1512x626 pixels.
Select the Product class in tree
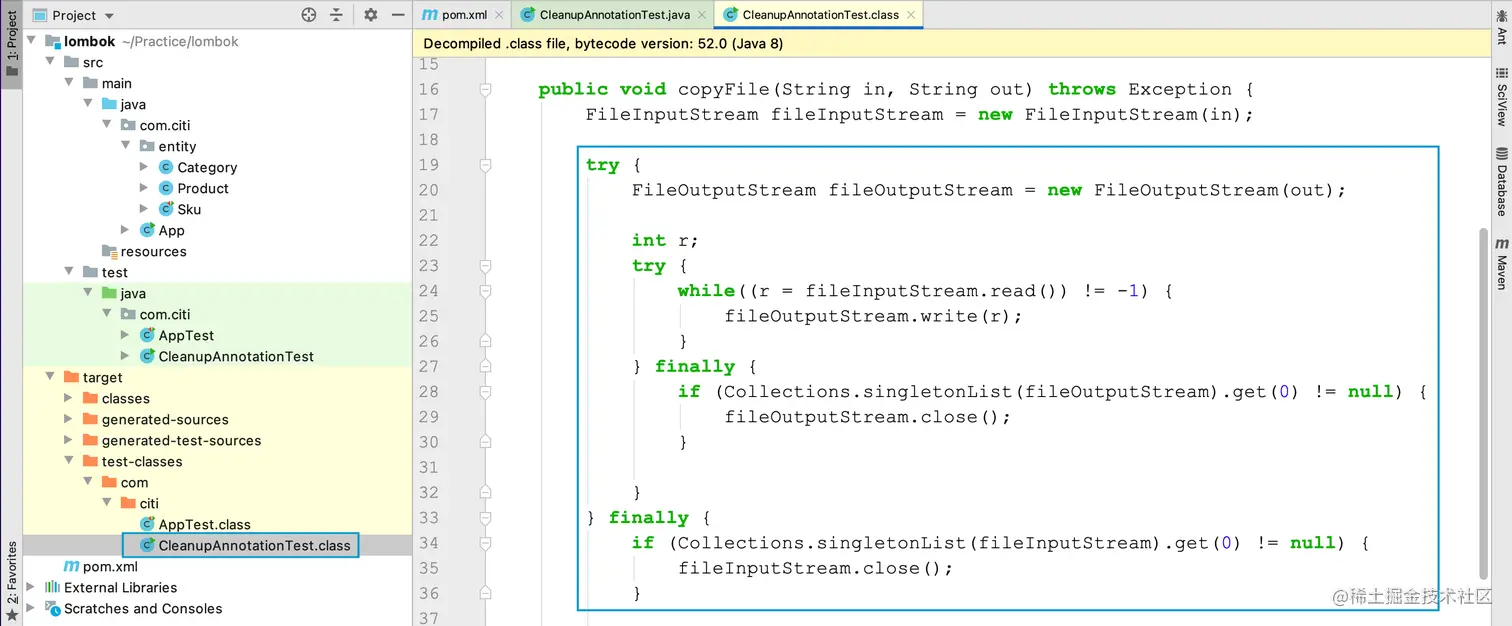click(203, 188)
